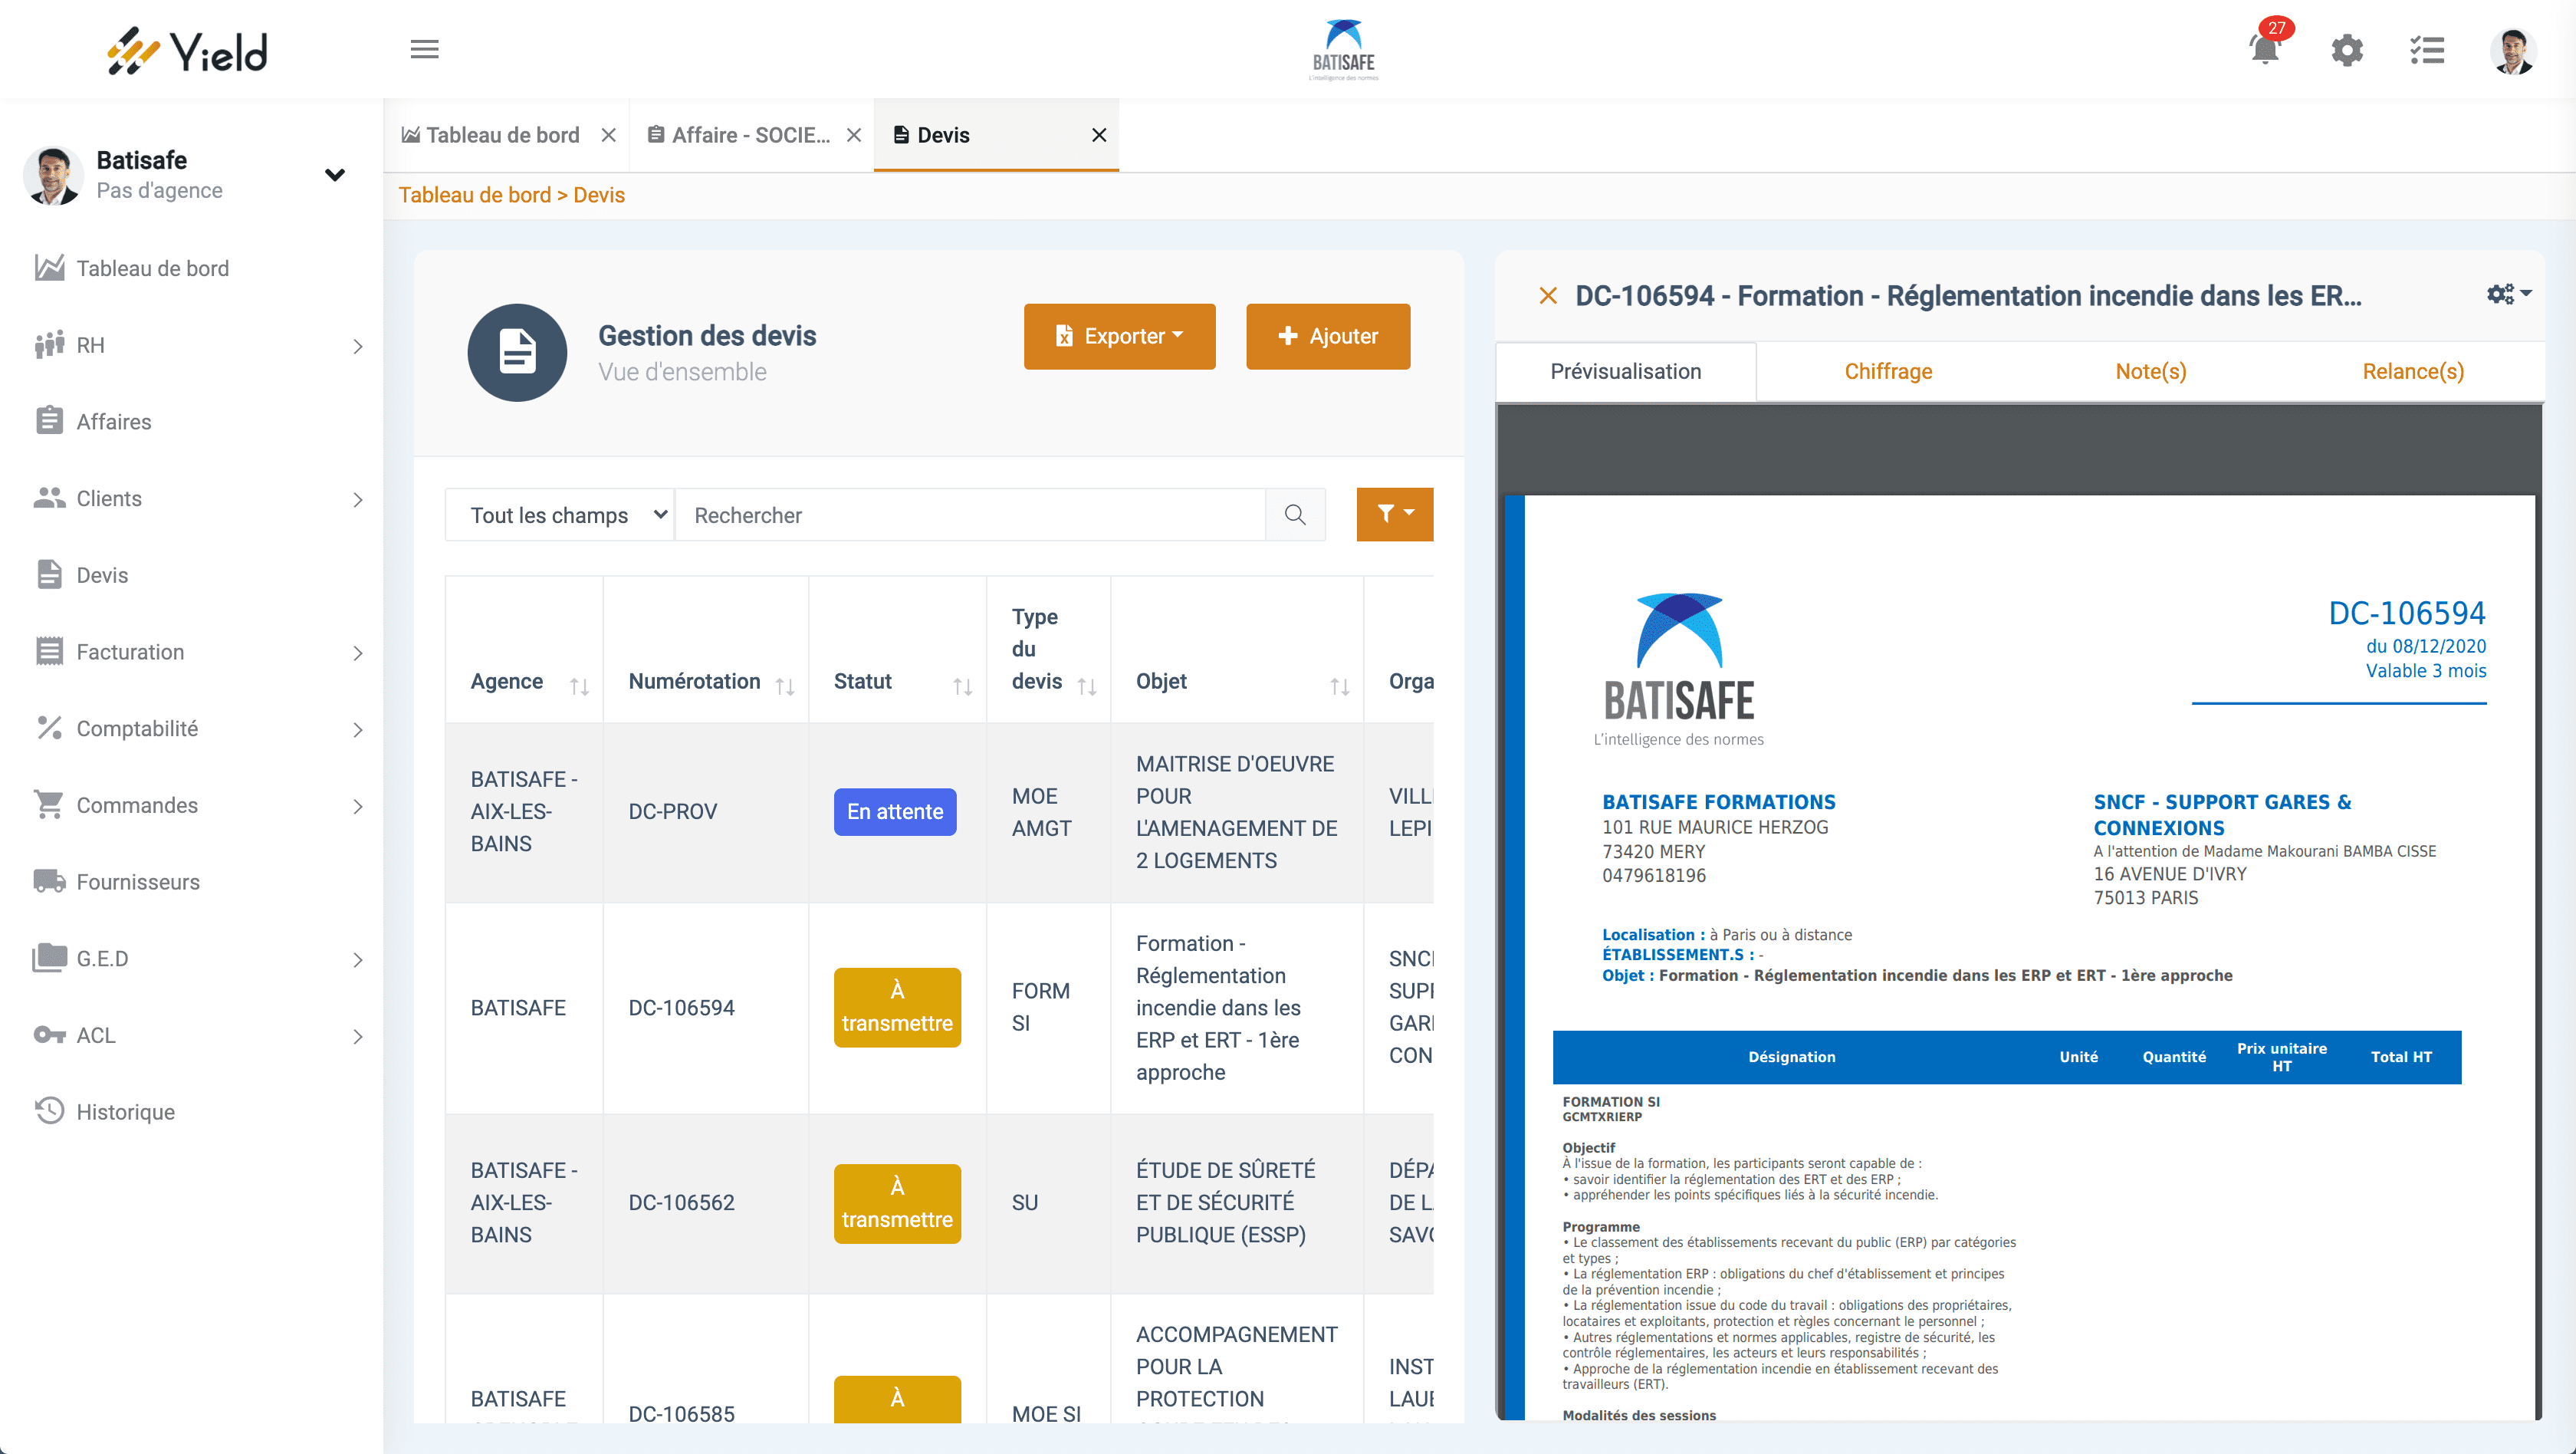
Task: Expand the Batisafe agency dropdown chevron
Action: pos(335,175)
